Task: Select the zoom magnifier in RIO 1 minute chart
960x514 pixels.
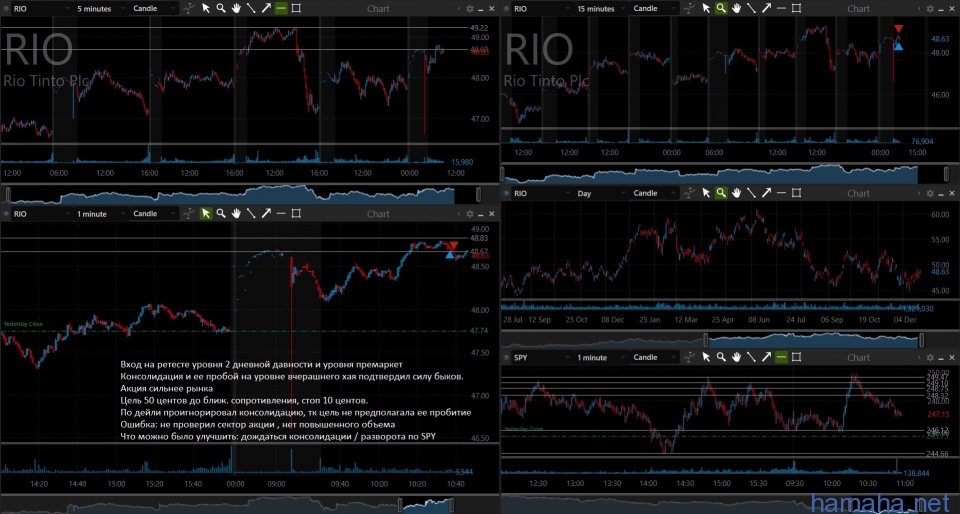Action: (x=221, y=214)
